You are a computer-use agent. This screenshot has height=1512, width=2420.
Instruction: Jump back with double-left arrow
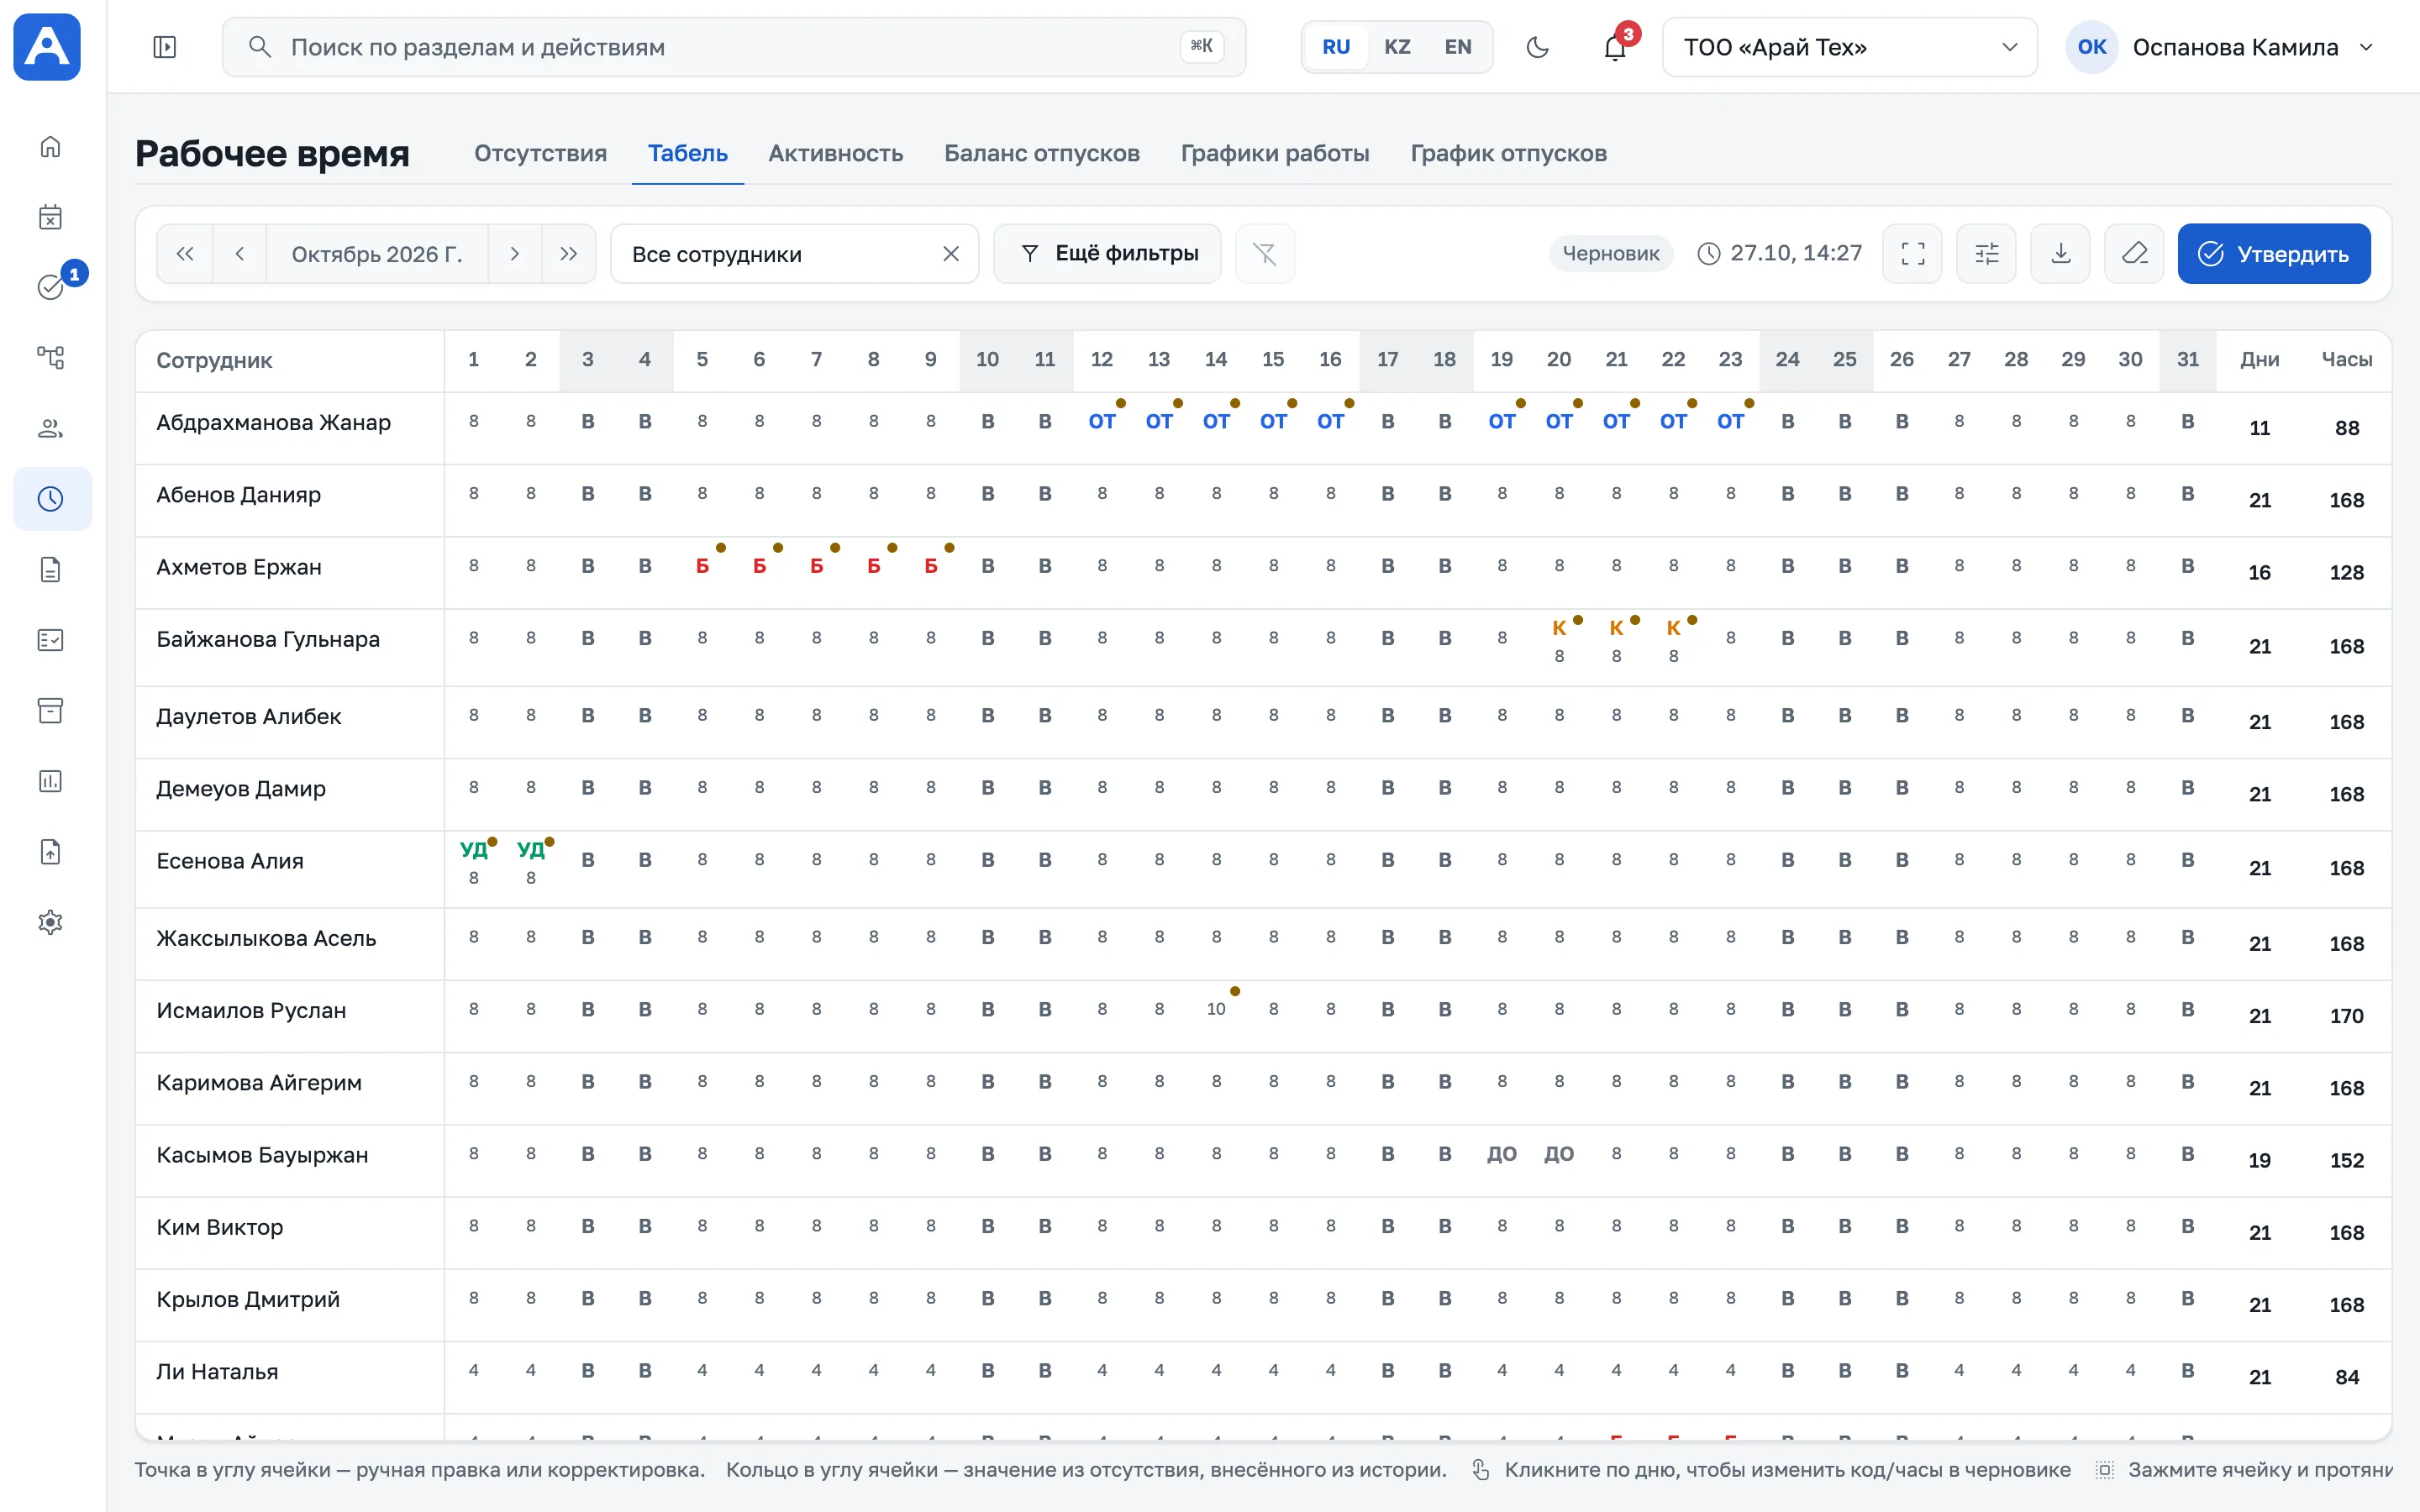point(185,254)
